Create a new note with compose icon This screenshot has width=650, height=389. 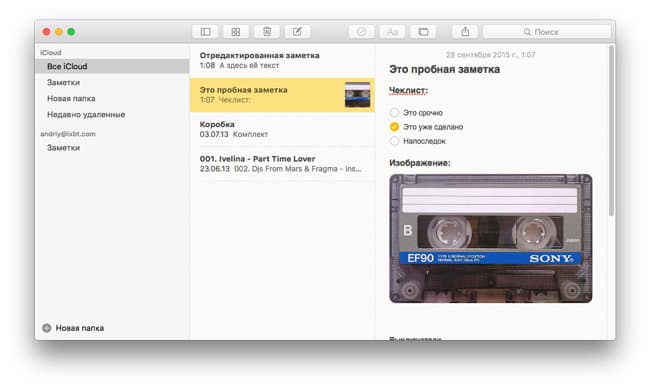pyautogui.click(x=298, y=32)
